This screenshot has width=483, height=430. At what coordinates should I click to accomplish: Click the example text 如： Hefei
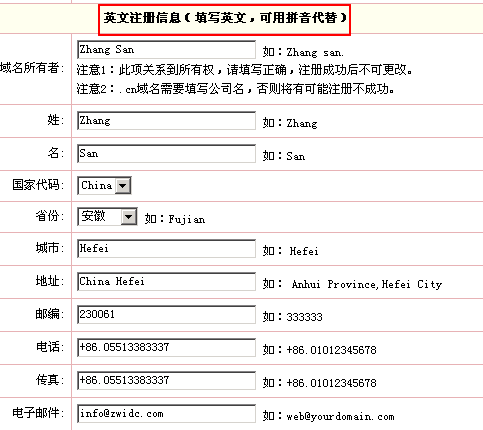pyautogui.click(x=290, y=251)
